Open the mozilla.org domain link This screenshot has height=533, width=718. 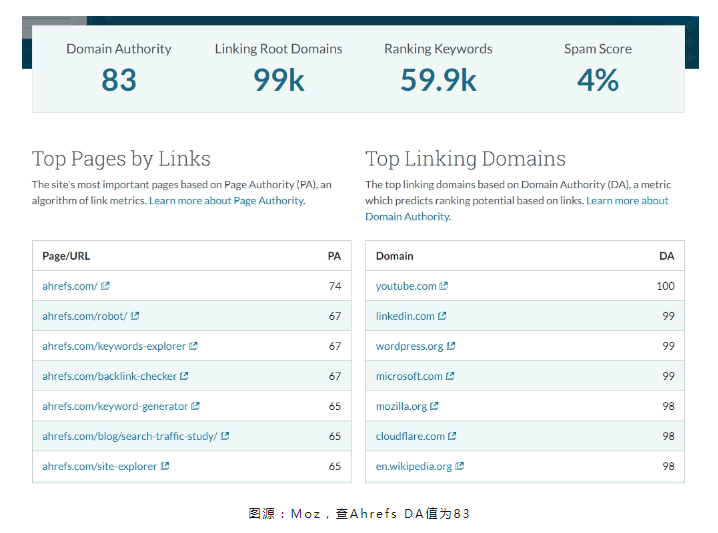(x=401, y=406)
